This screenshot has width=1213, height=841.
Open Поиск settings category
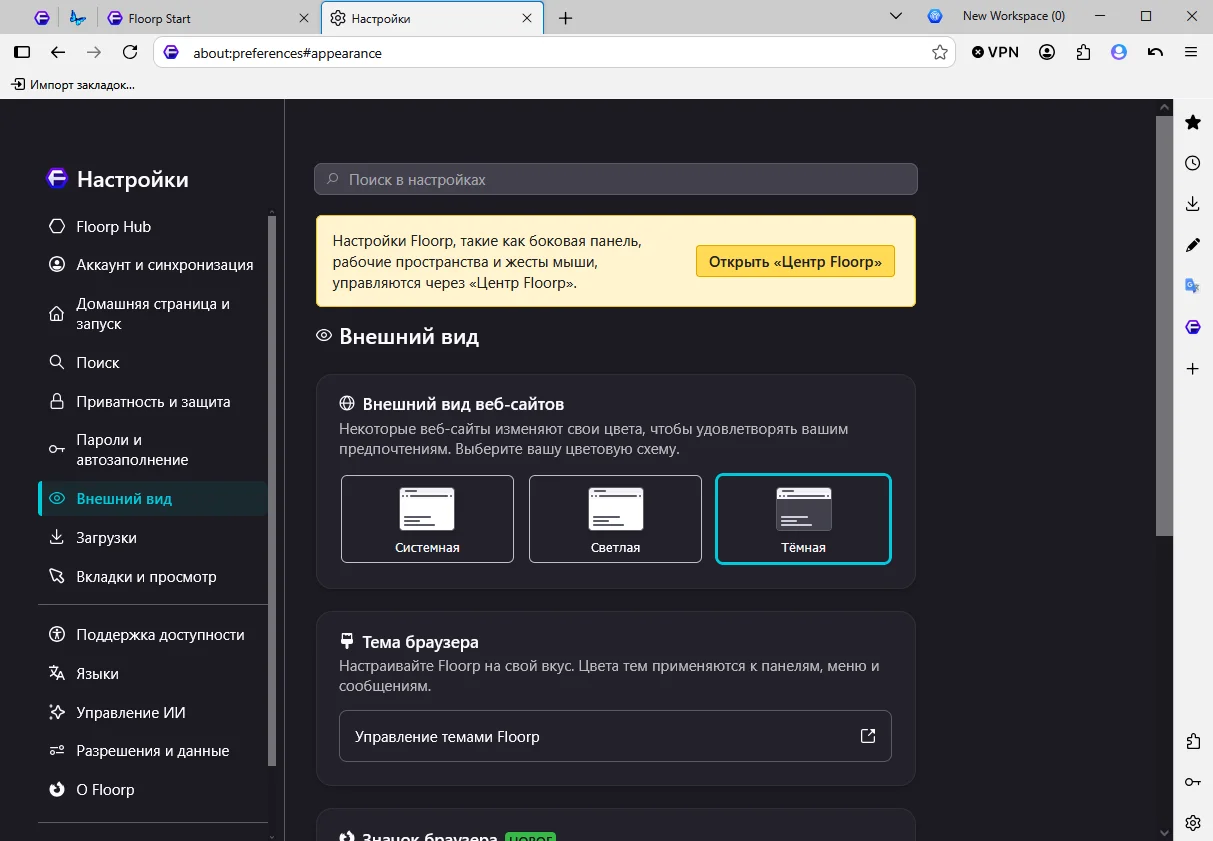[152, 363]
